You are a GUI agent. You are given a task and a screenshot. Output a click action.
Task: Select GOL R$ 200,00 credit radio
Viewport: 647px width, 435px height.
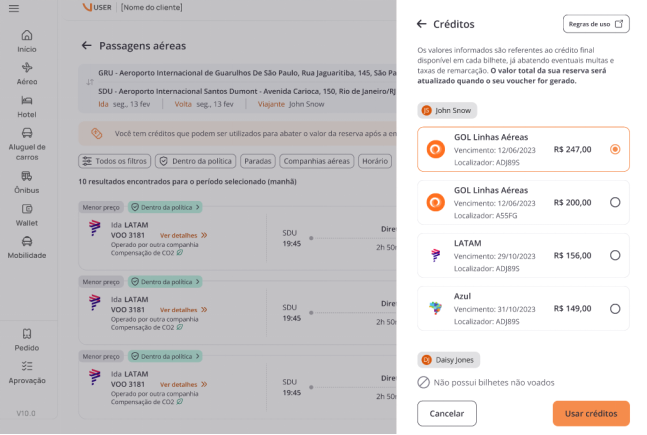615,202
